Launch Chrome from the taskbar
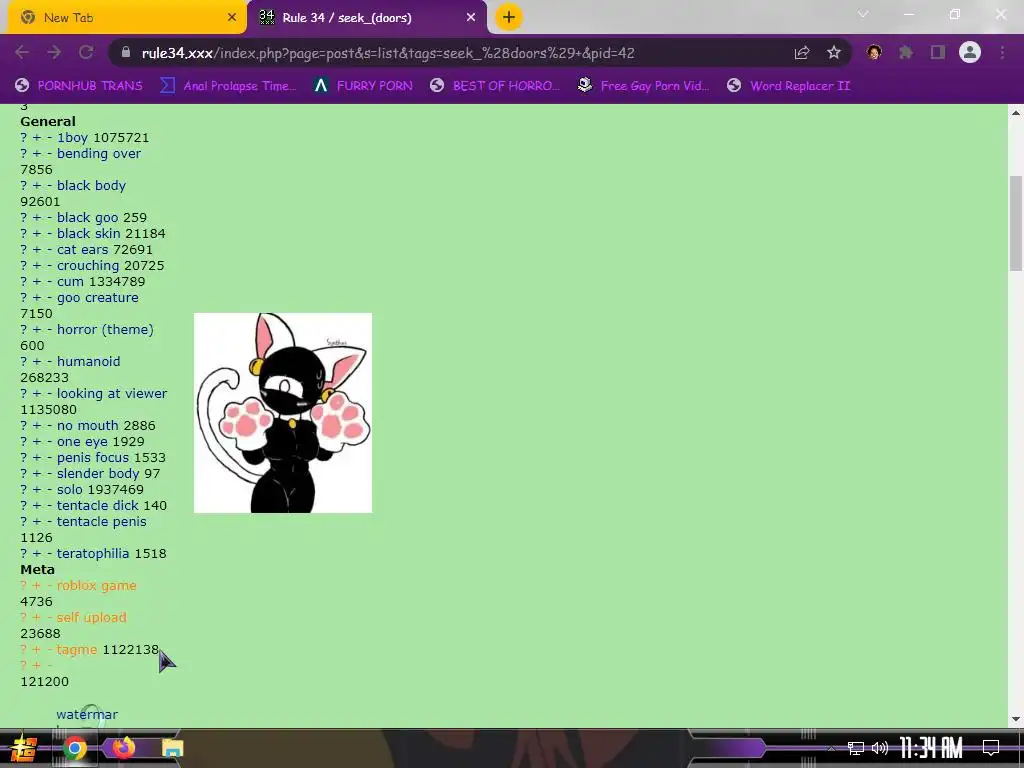1024x768 pixels. (x=74, y=748)
